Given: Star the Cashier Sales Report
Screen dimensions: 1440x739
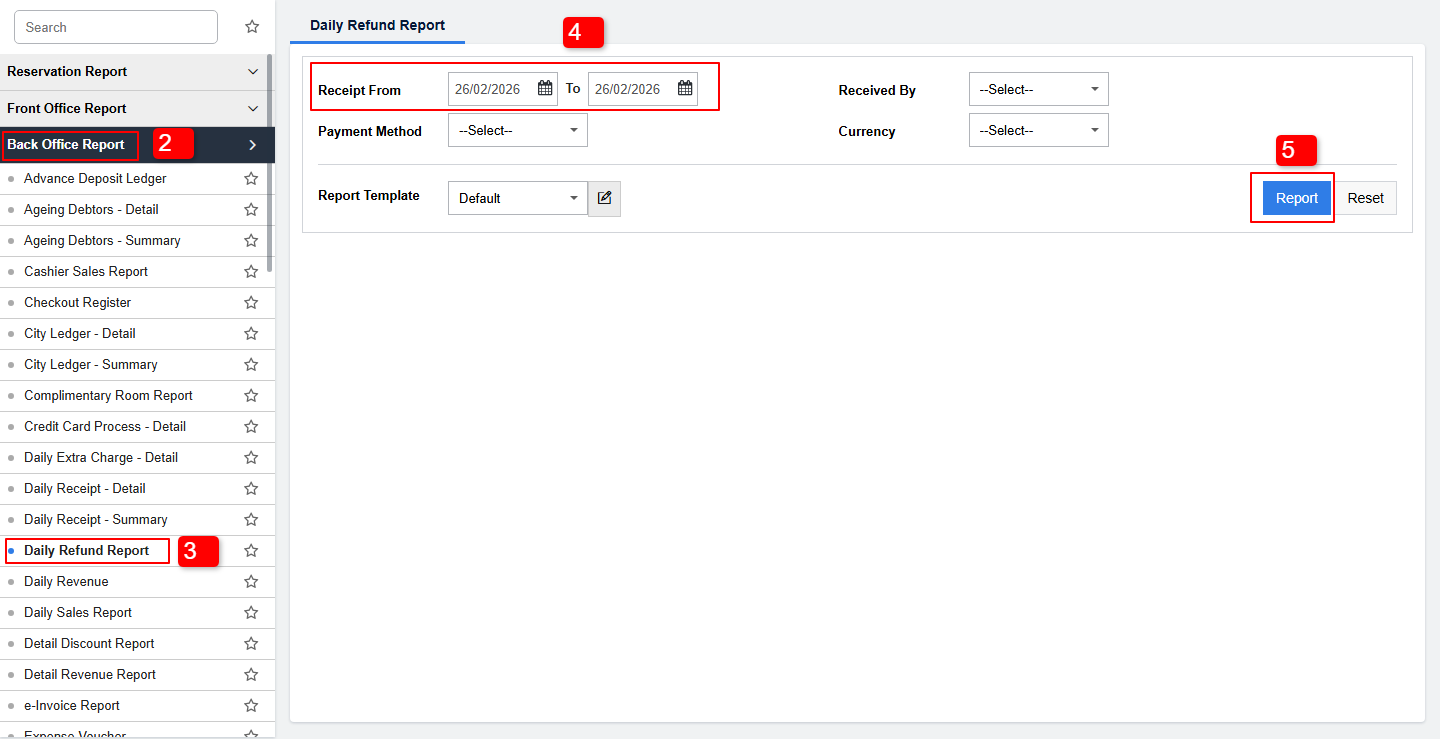Looking at the screenshot, I should click(x=251, y=272).
